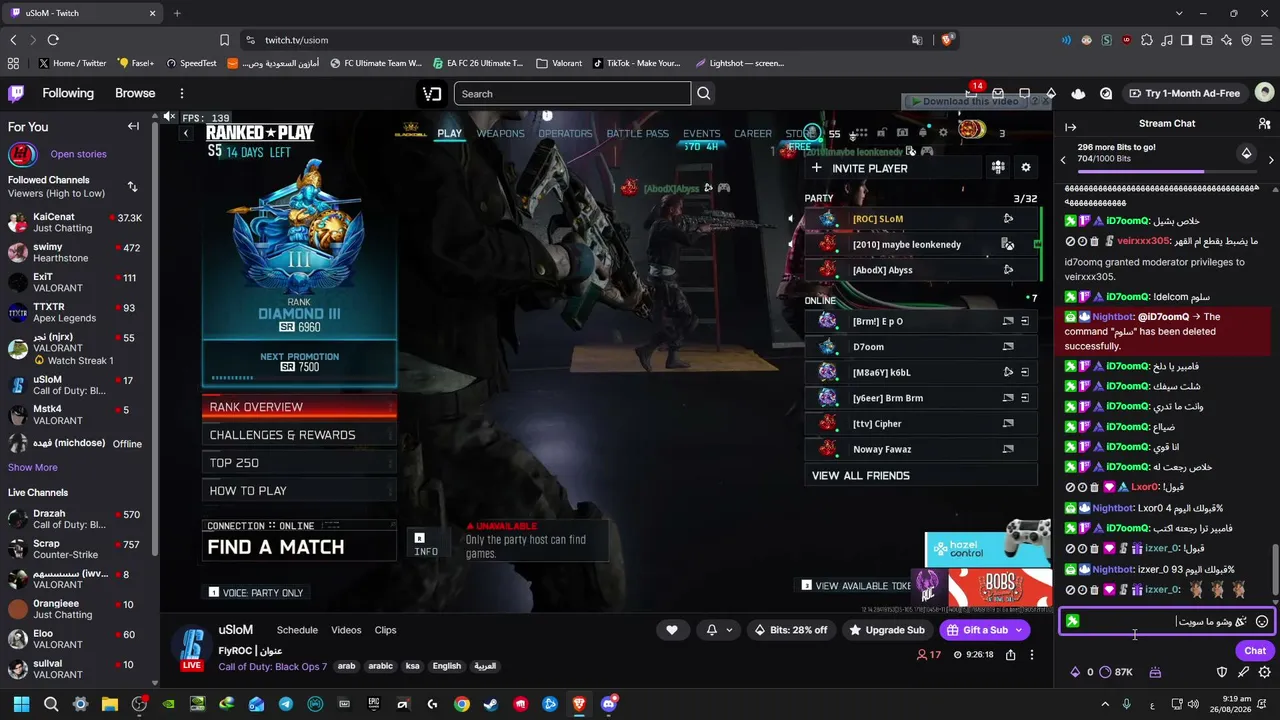Toggle follow with the heart button
This screenshot has width=1280, height=720.
(672, 630)
